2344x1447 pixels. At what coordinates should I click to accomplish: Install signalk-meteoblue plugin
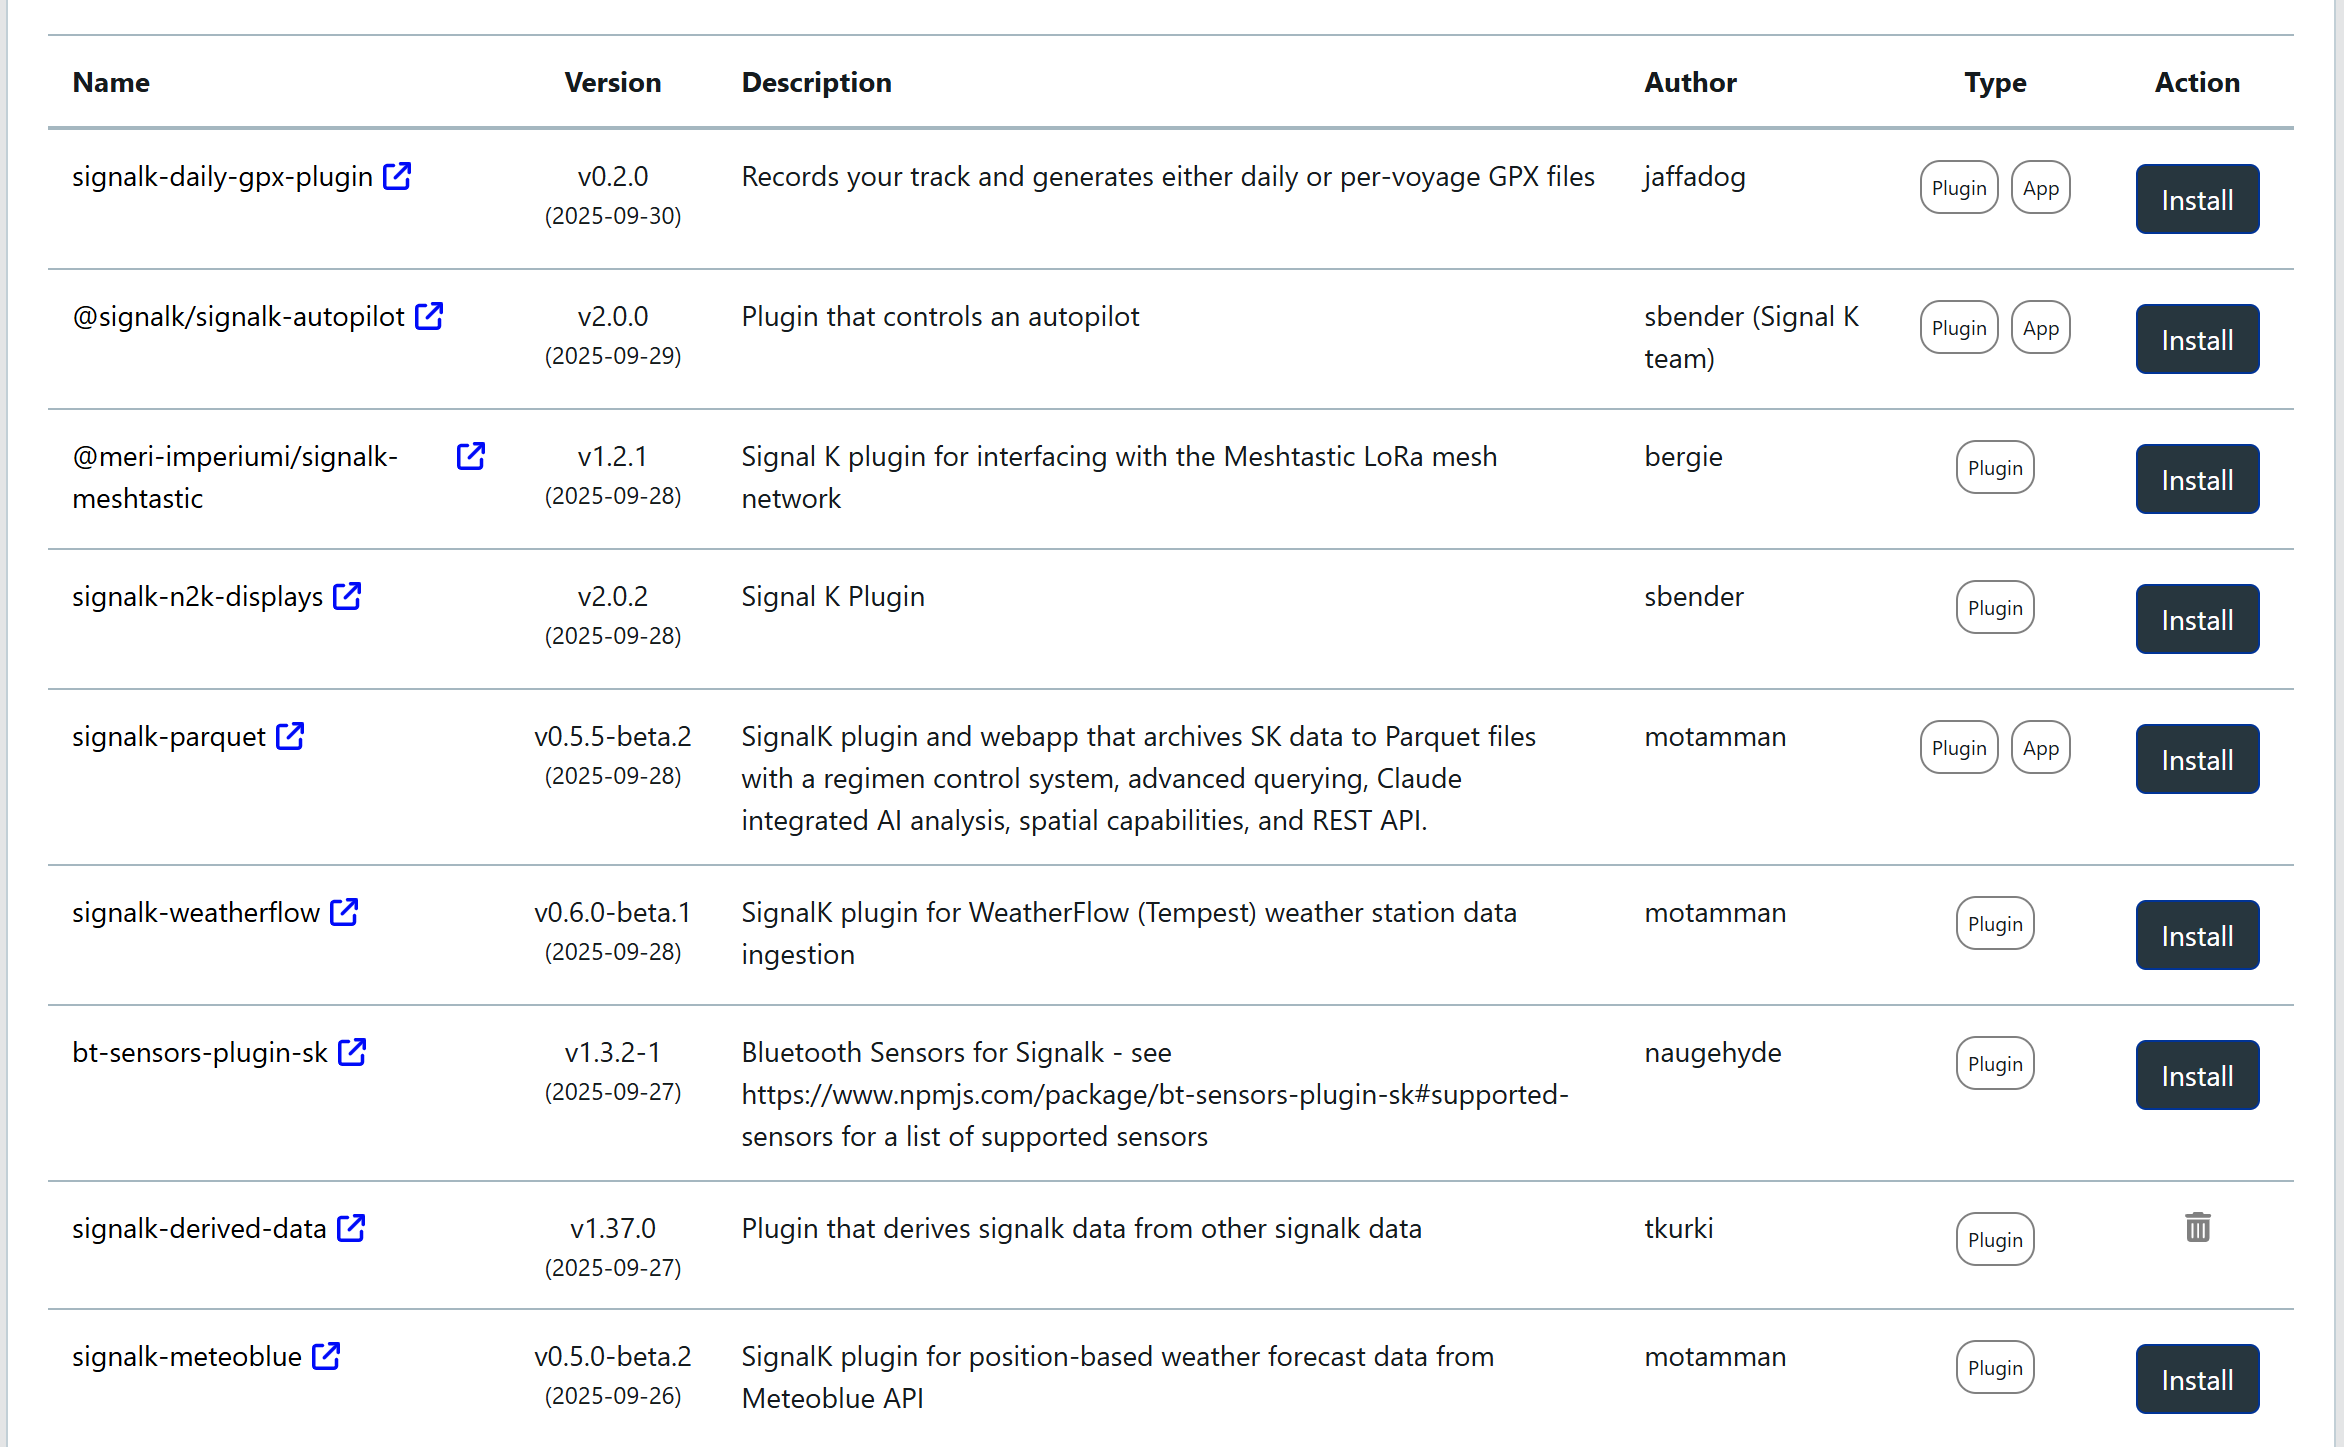(x=2197, y=1379)
